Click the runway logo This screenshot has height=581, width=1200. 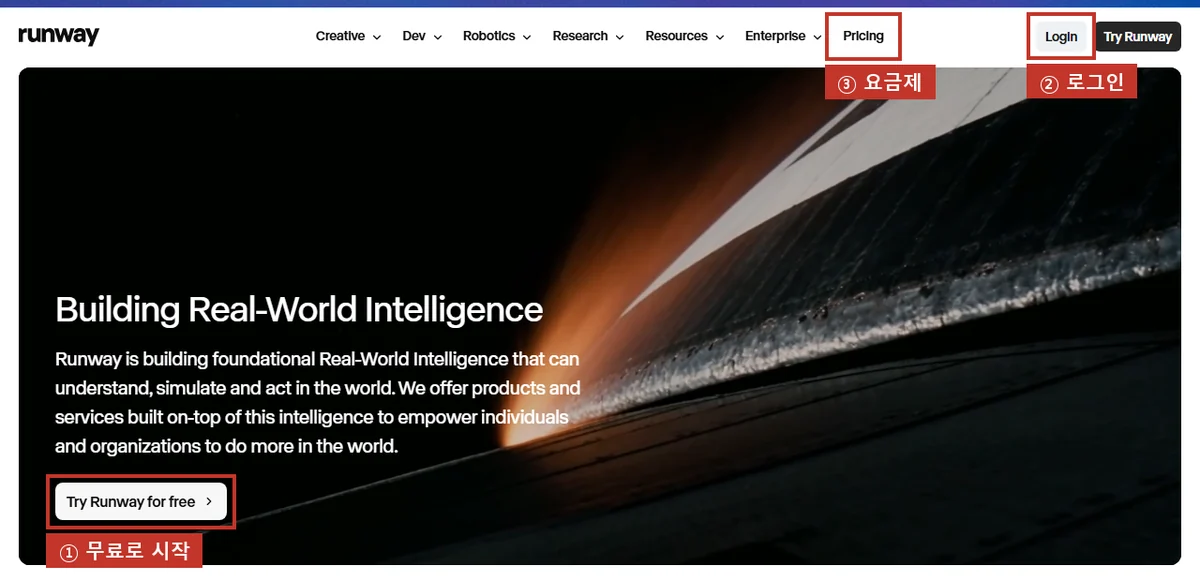[59, 36]
